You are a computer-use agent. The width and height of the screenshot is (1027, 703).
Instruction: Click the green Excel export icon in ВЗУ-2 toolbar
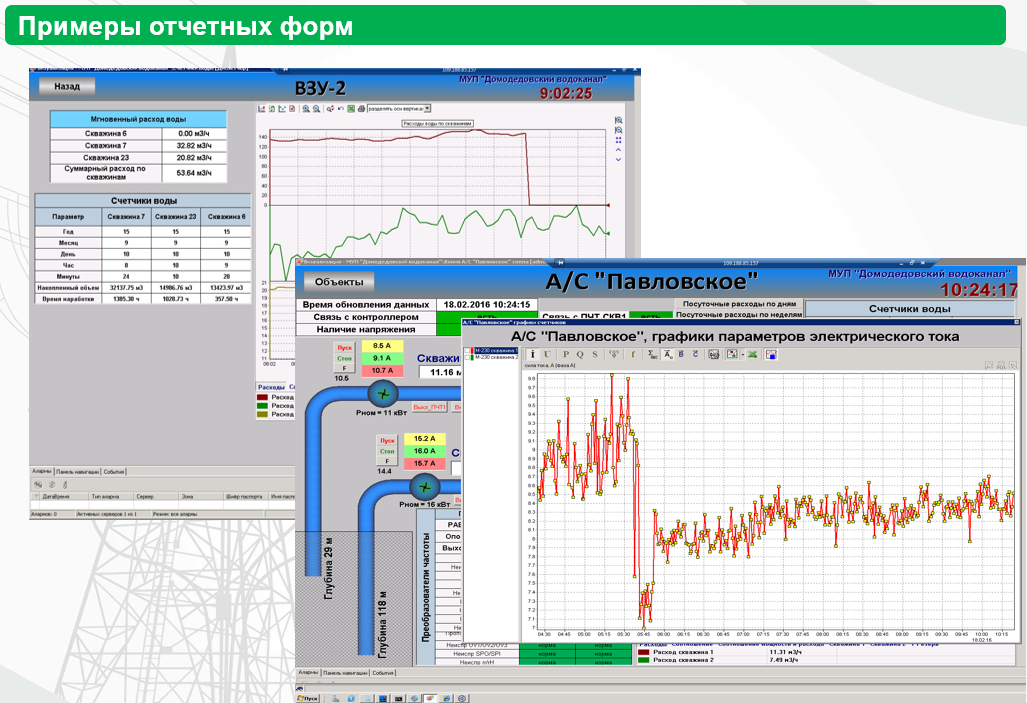[x=351, y=109]
